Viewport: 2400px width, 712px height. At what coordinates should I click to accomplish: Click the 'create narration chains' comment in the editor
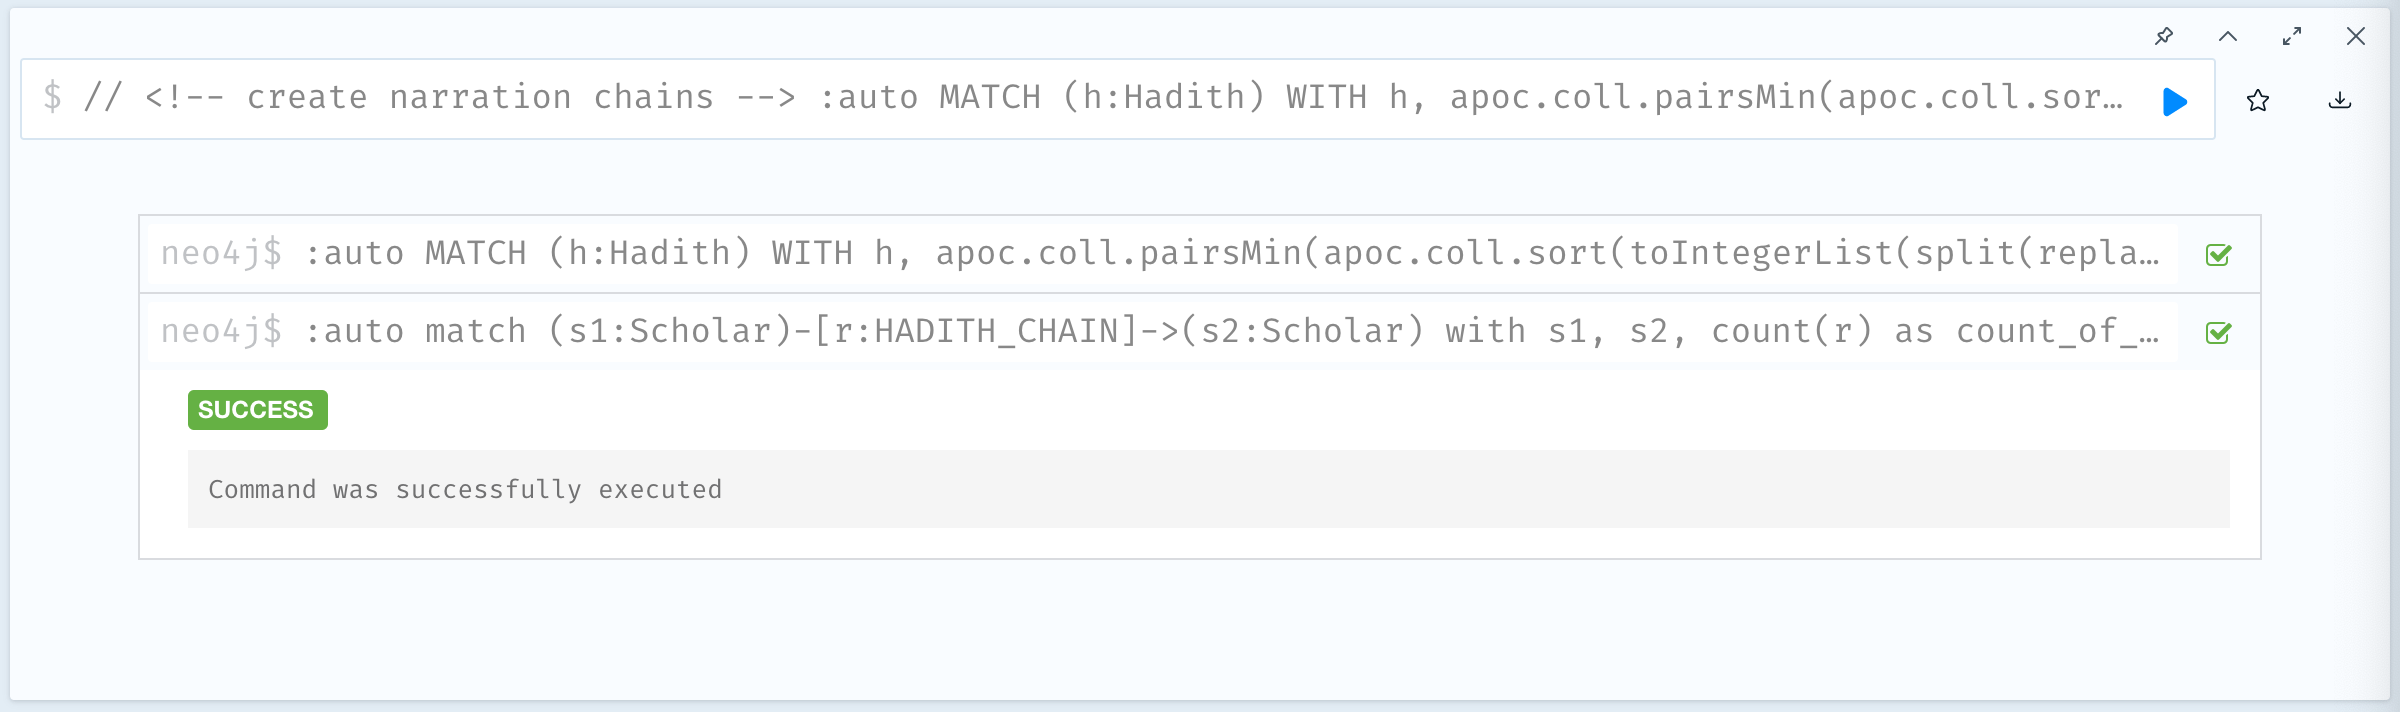click(480, 98)
